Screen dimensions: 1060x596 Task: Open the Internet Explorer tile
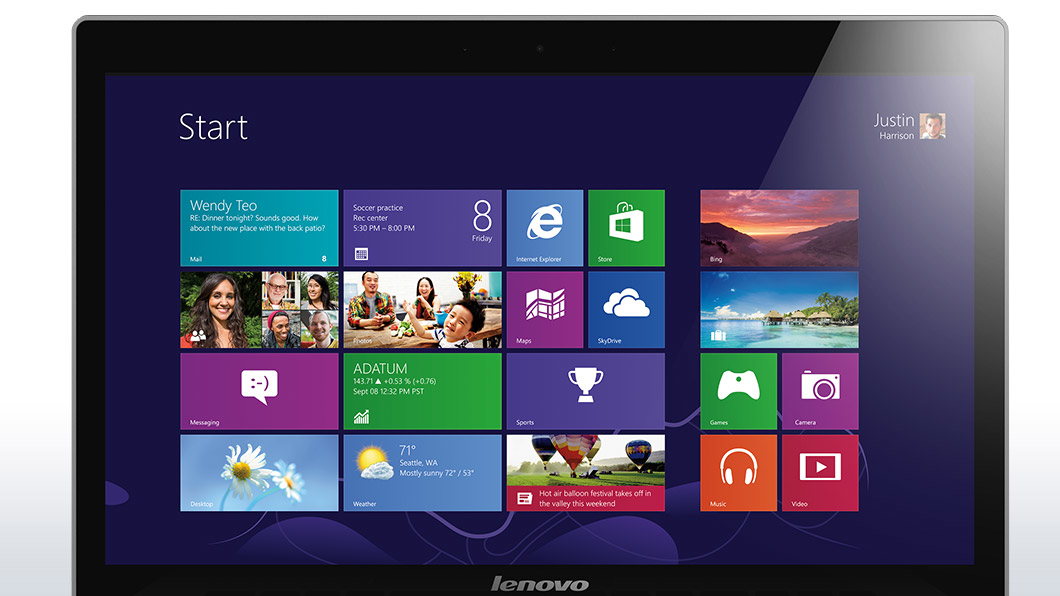coord(545,228)
